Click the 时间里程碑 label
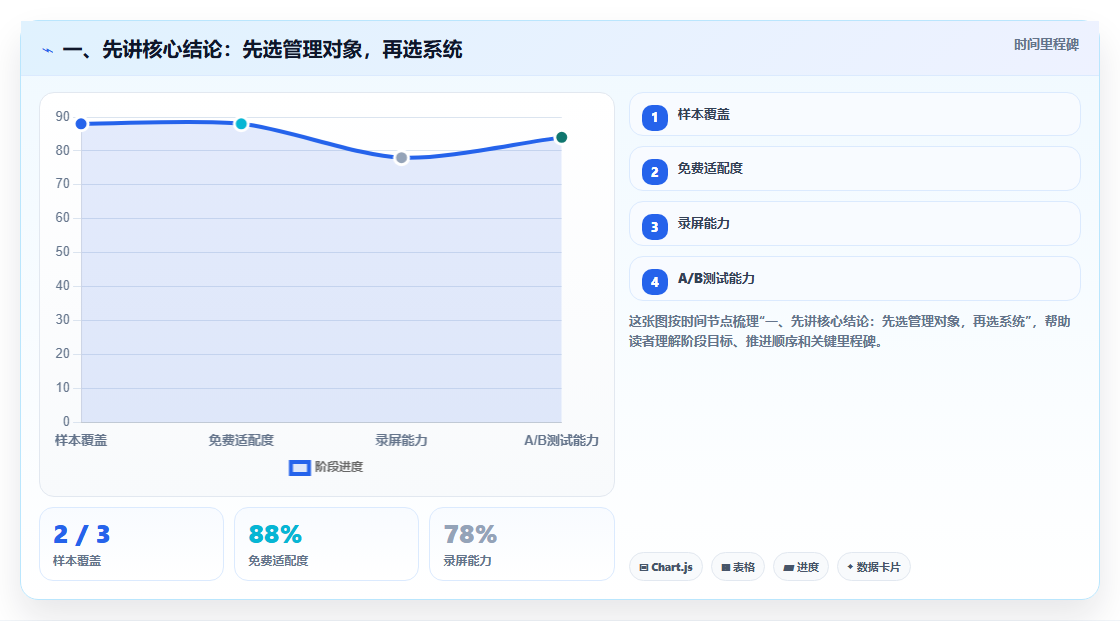The width and height of the screenshot is (1120, 621). coord(1046,44)
